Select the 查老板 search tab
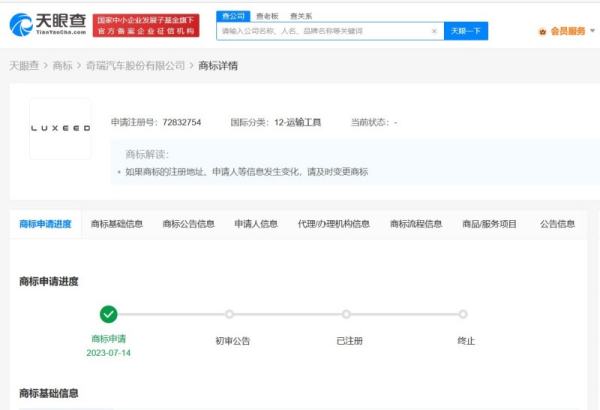This screenshot has width=600, height=410. pos(267,16)
